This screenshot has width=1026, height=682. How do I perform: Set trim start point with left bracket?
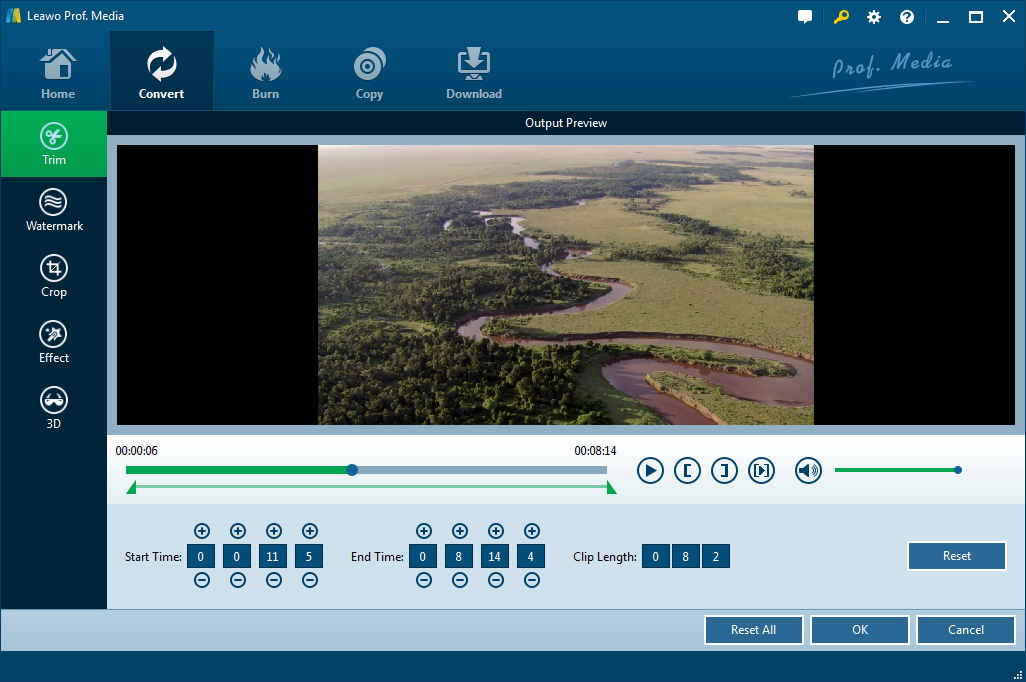click(687, 470)
